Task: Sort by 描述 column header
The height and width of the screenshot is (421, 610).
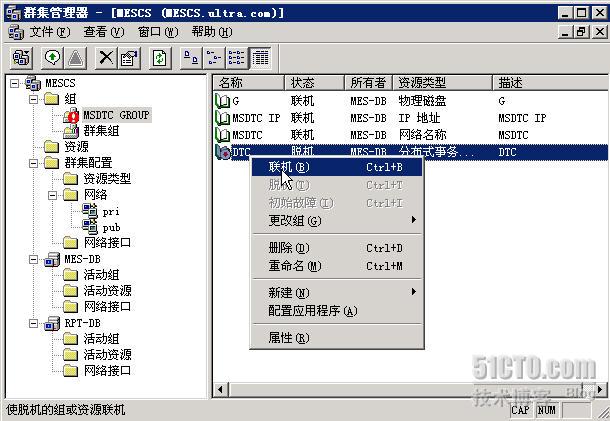Action: click(550, 82)
